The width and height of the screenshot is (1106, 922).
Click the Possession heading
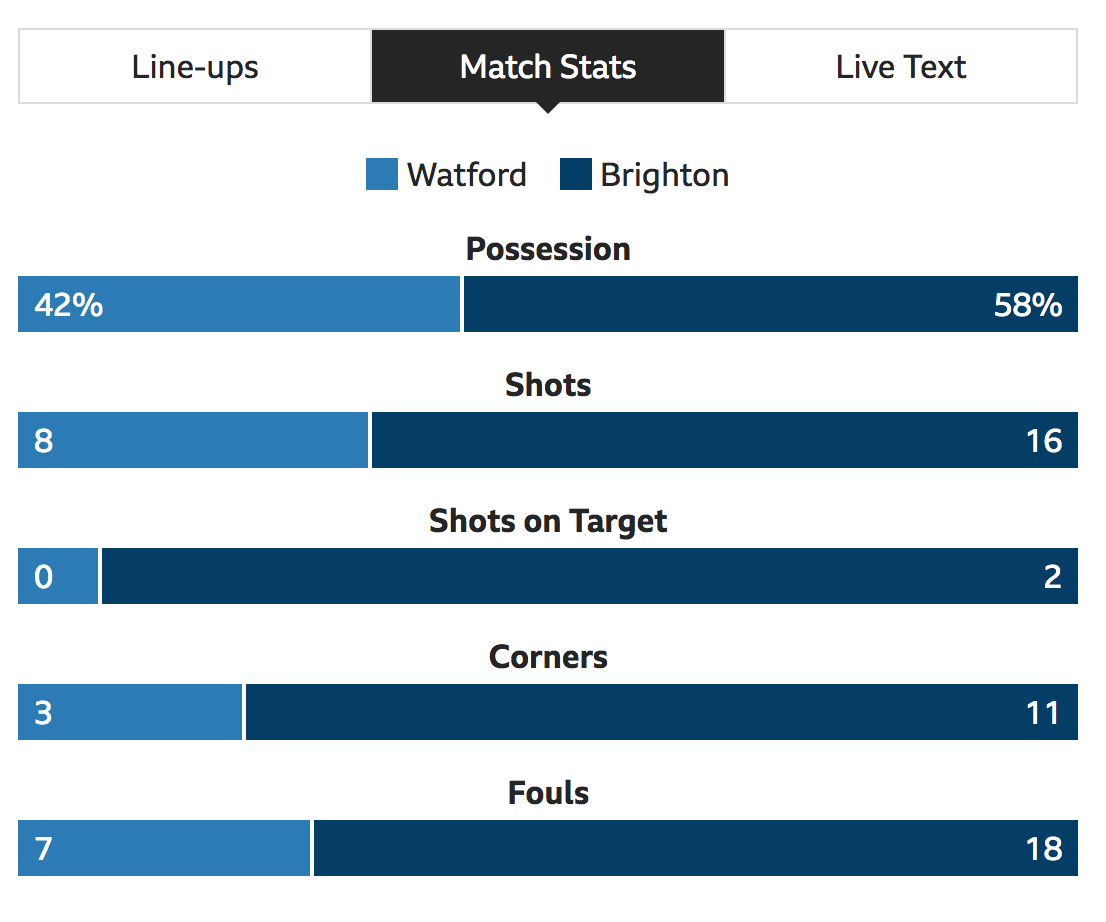pyautogui.click(x=548, y=249)
